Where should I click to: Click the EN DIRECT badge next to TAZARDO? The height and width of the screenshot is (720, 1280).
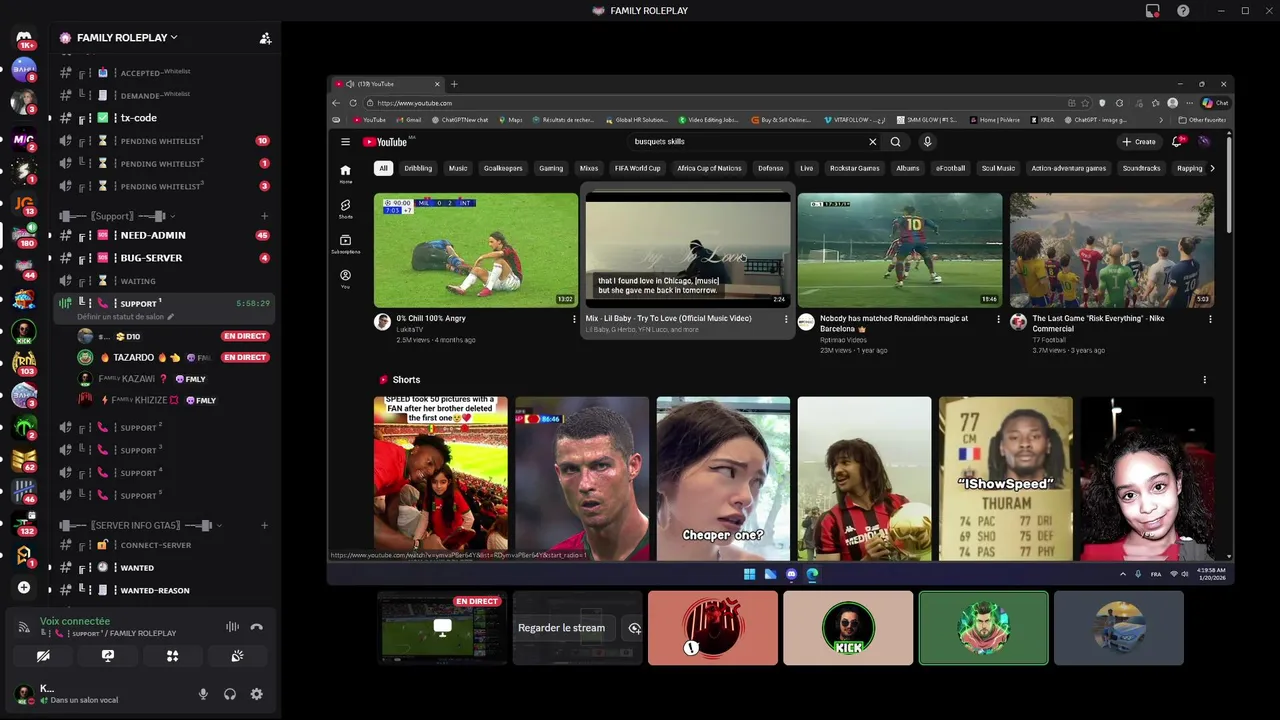tap(245, 357)
